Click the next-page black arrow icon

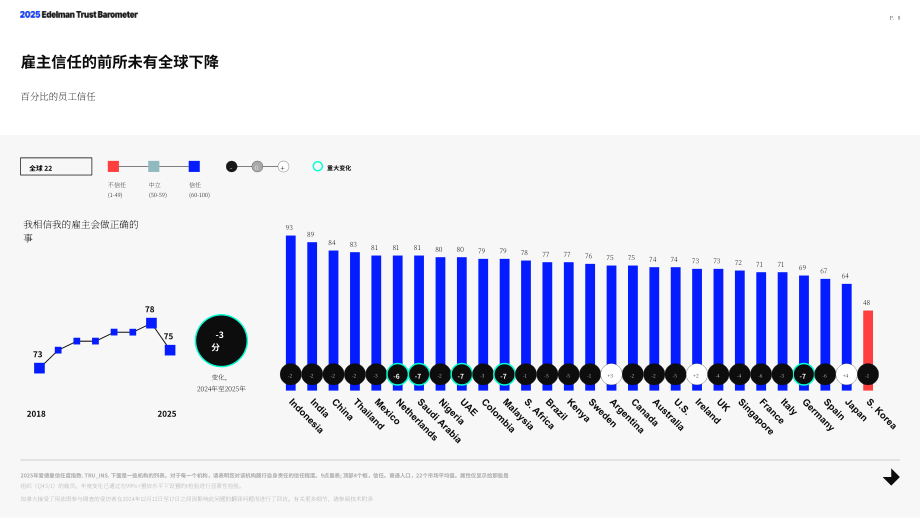click(x=891, y=478)
